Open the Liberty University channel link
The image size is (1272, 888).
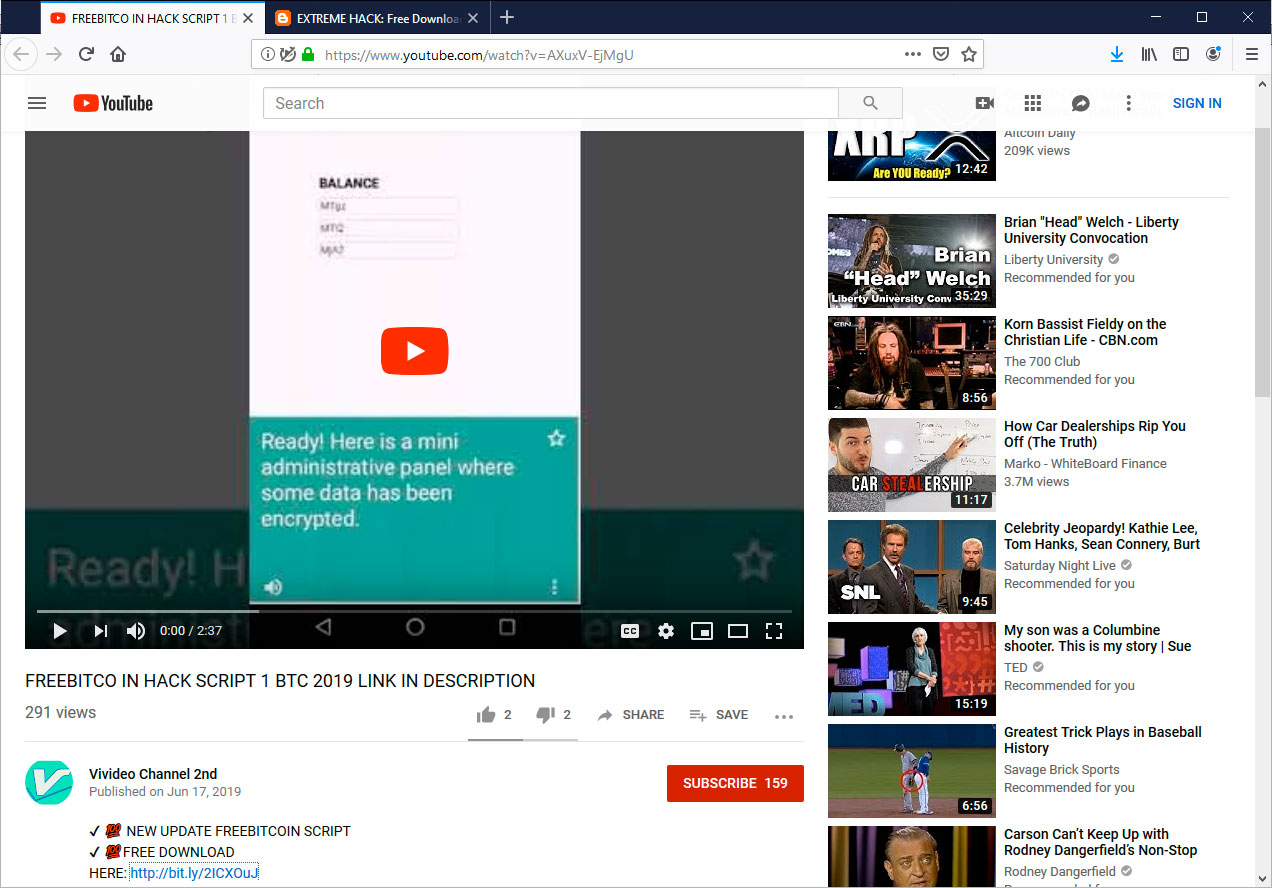tap(1053, 260)
